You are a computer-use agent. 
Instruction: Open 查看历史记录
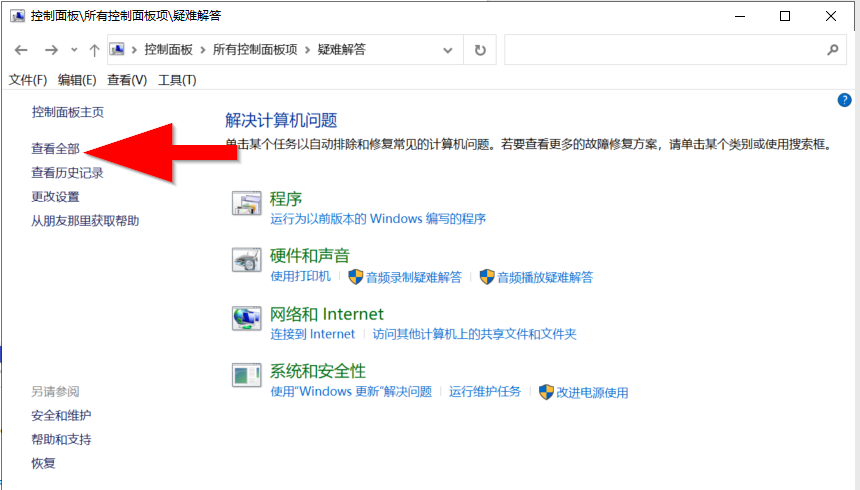67,173
